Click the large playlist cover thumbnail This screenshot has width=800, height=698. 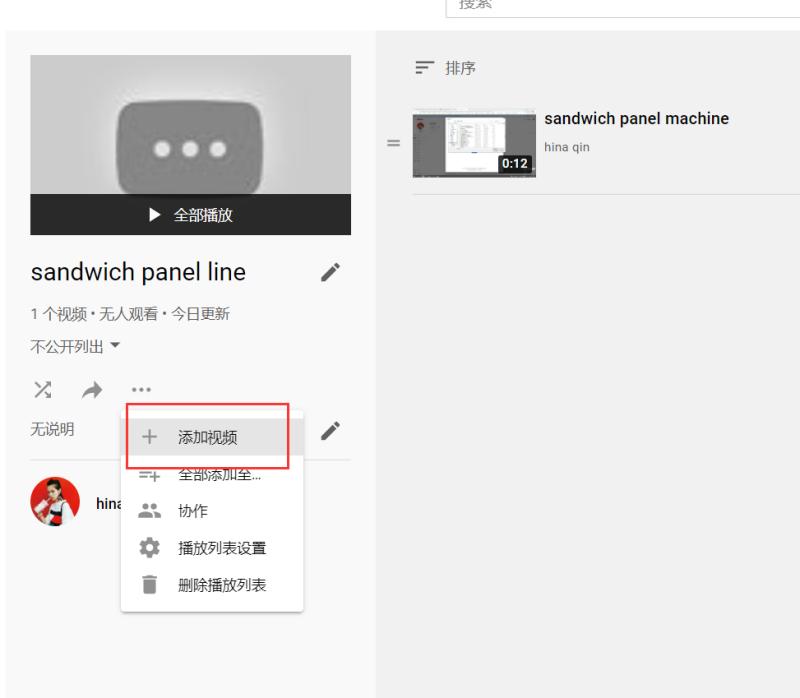(190, 125)
